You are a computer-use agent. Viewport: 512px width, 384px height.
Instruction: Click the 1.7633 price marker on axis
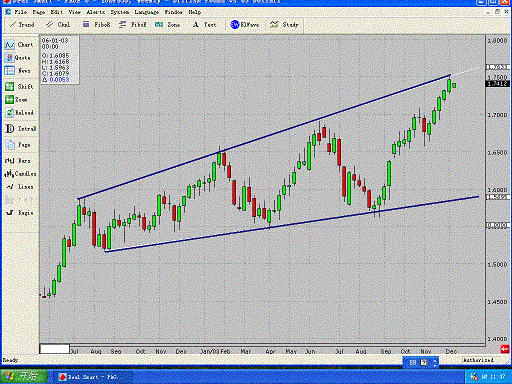[x=497, y=67]
